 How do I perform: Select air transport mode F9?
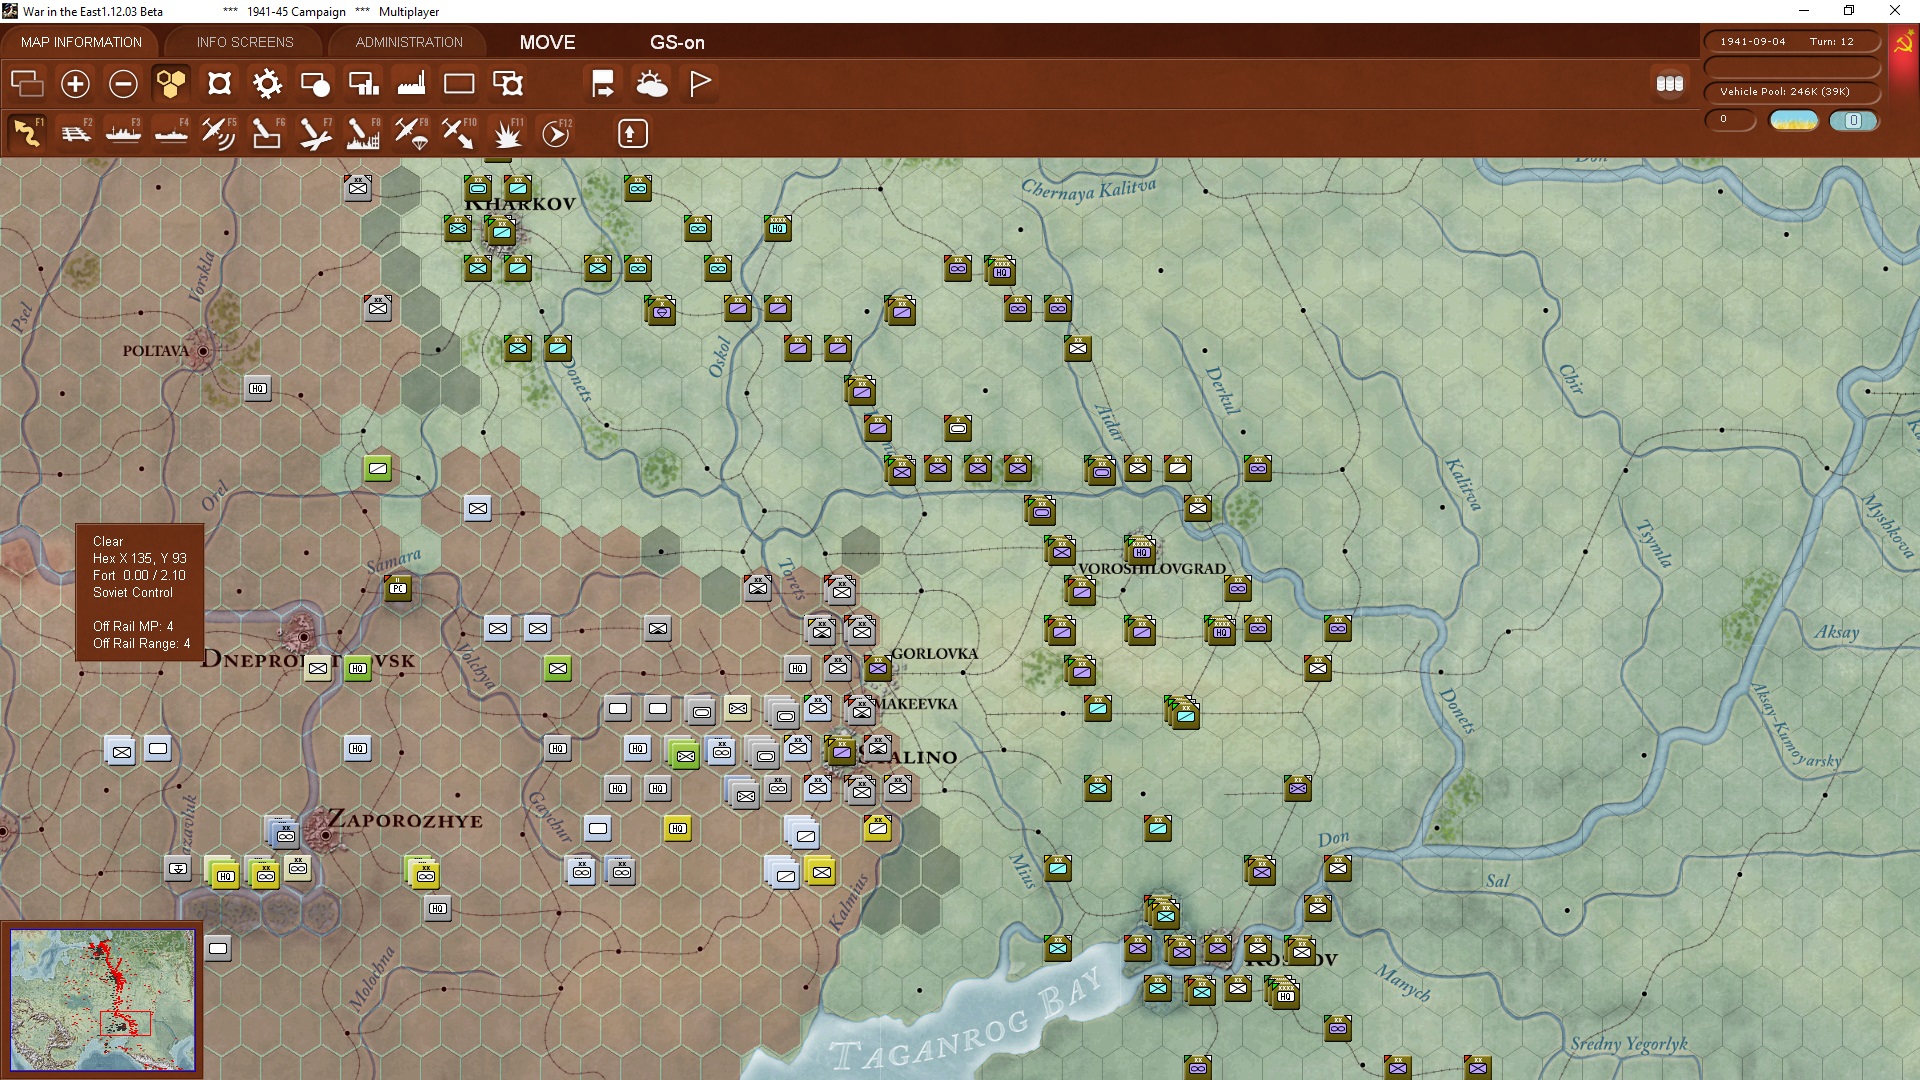[411, 133]
